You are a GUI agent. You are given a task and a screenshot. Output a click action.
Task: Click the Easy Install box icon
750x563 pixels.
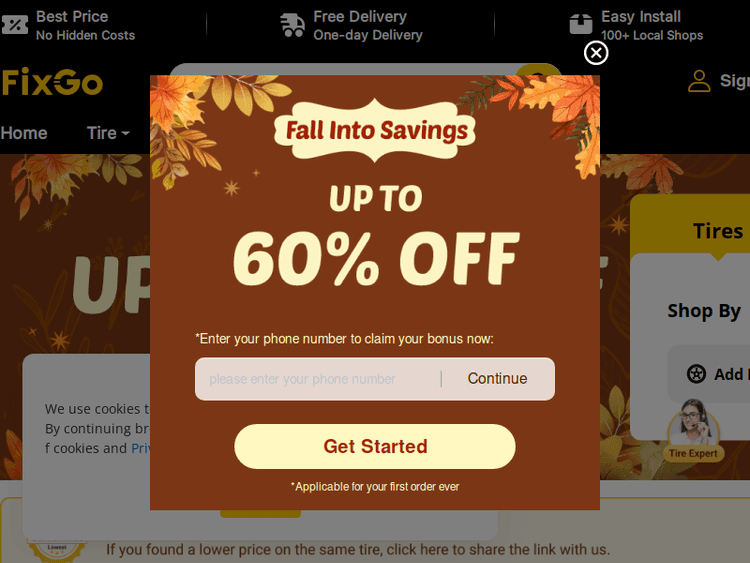point(581,24)
